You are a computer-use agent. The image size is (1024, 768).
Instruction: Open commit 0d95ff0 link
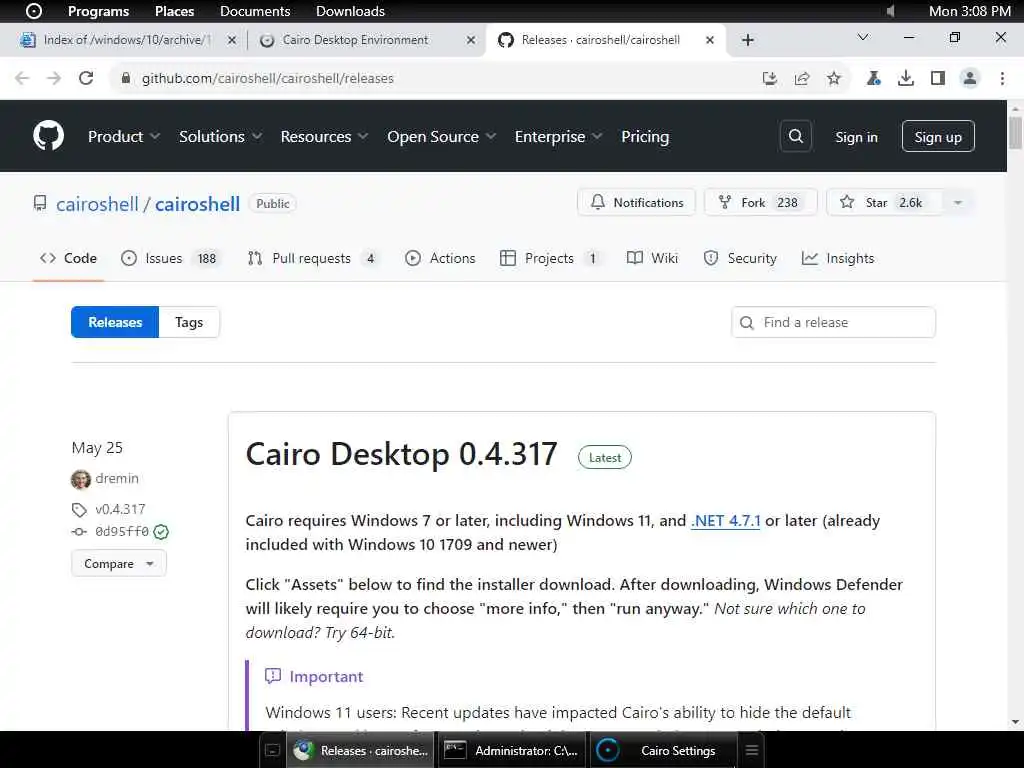tap(122, 532)
